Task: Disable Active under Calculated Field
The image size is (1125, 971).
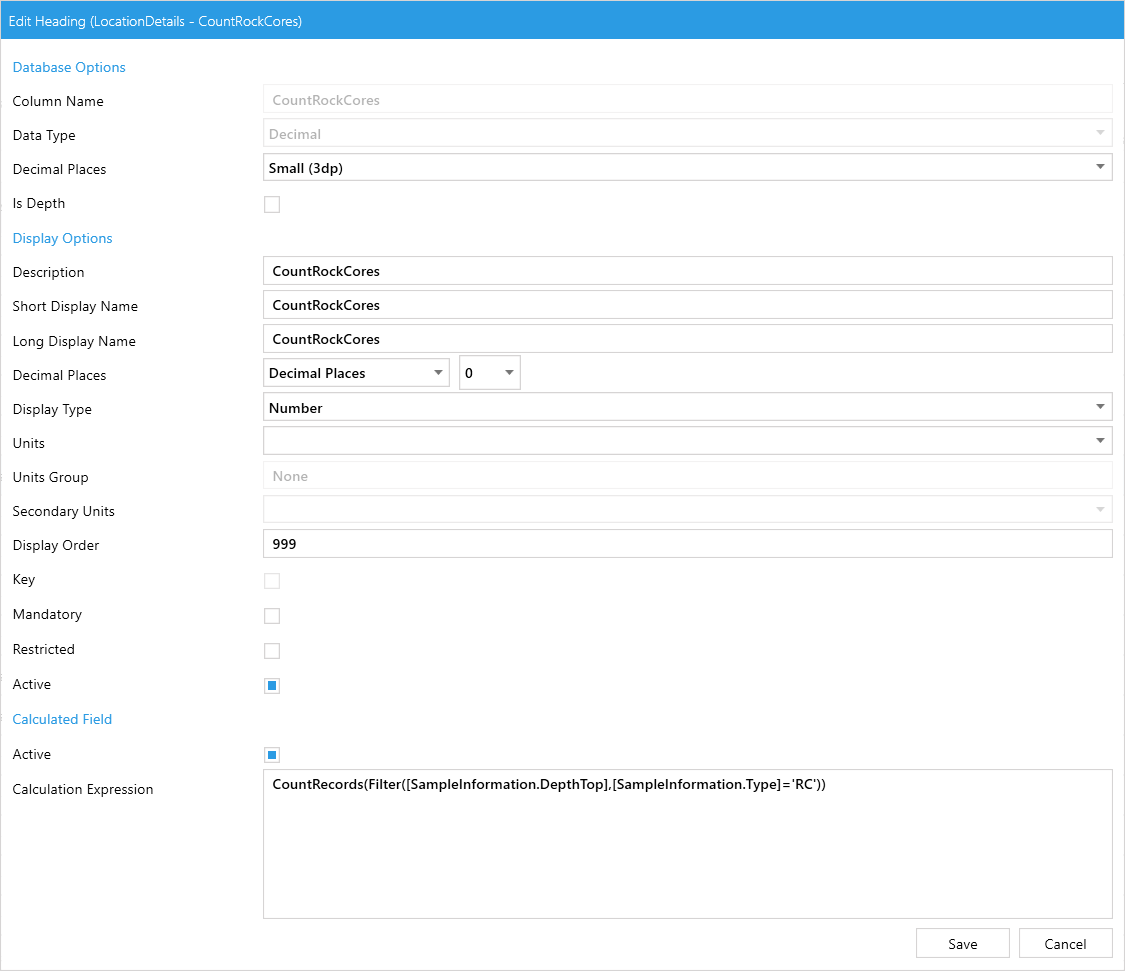Action: pyautogui.click(x=272, y=755)
